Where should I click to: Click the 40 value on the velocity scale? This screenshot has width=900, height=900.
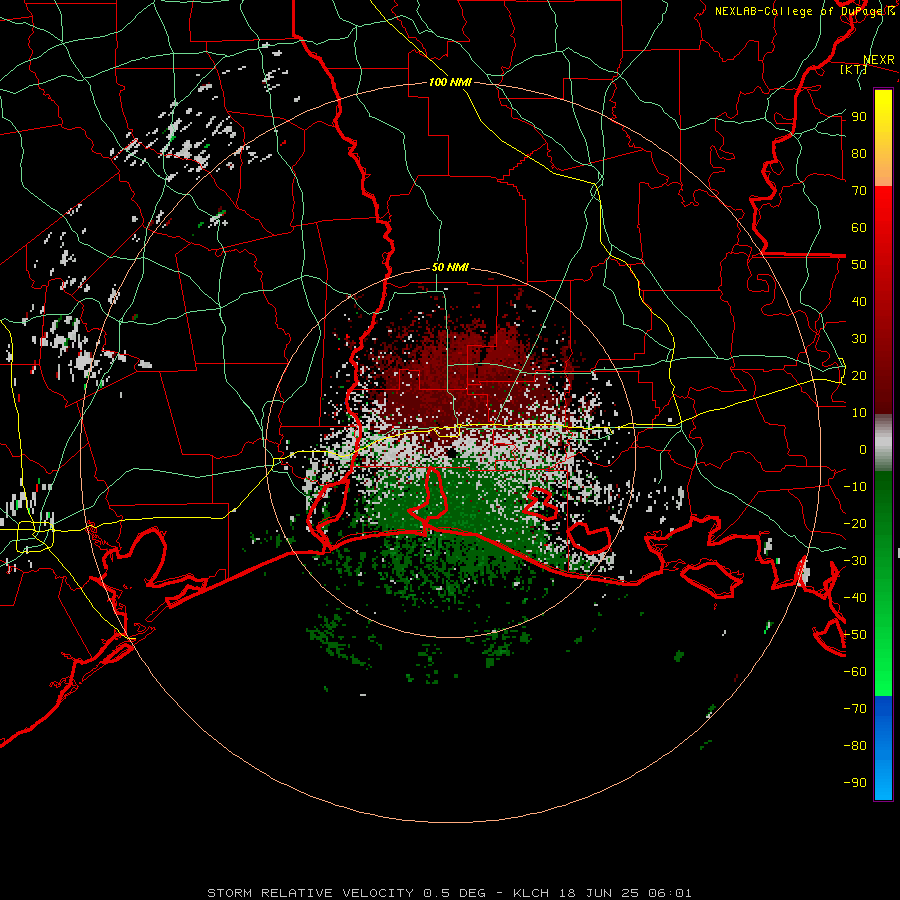[x=859, y=301]
